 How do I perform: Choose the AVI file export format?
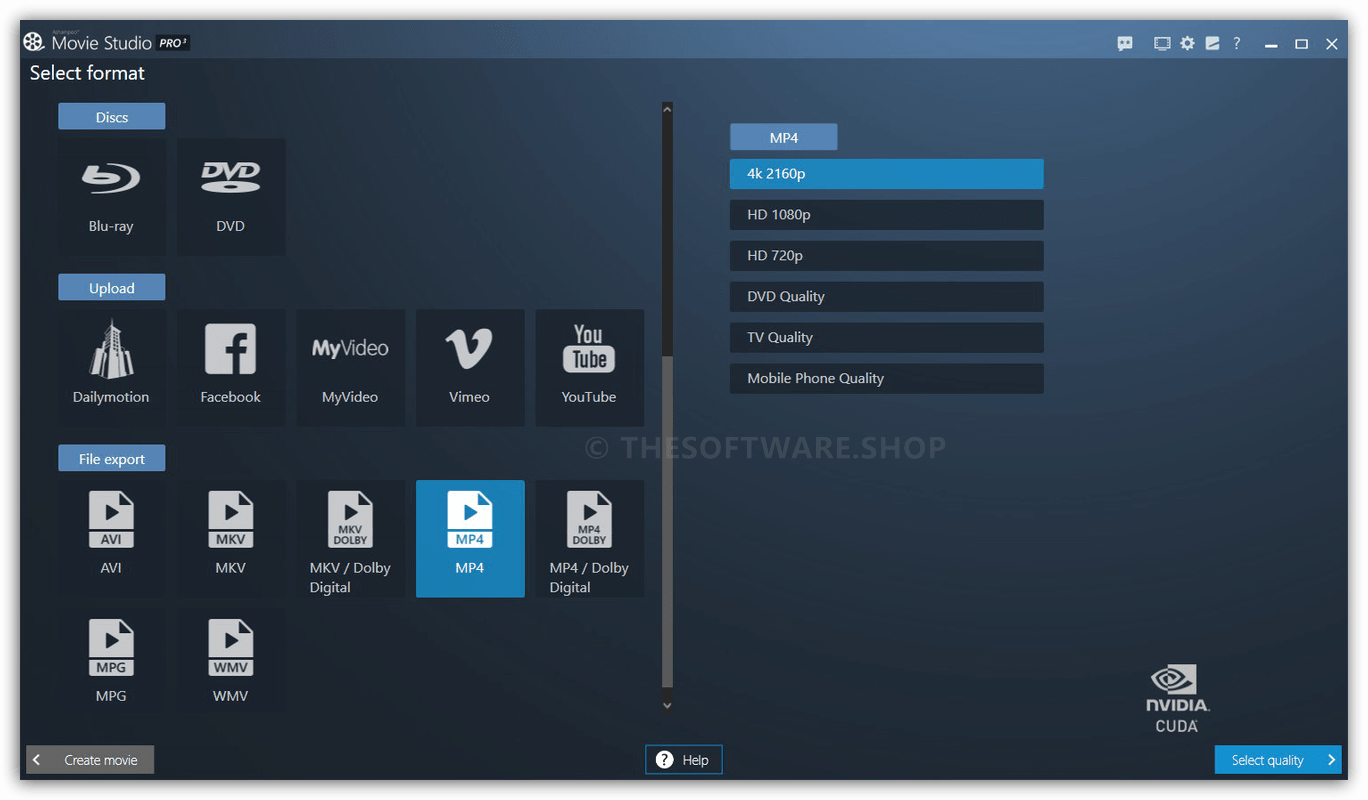(111, 538)
